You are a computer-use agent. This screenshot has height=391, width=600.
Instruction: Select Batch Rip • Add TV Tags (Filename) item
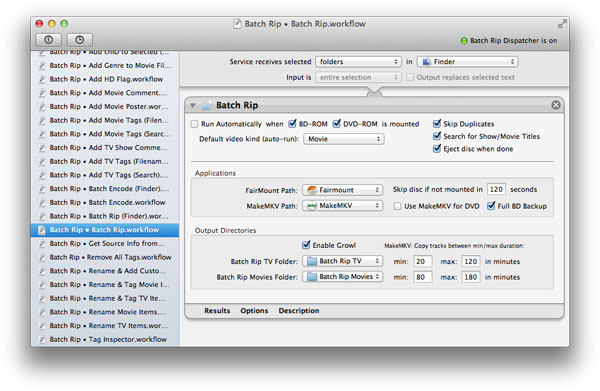click(x=105, y=161)
